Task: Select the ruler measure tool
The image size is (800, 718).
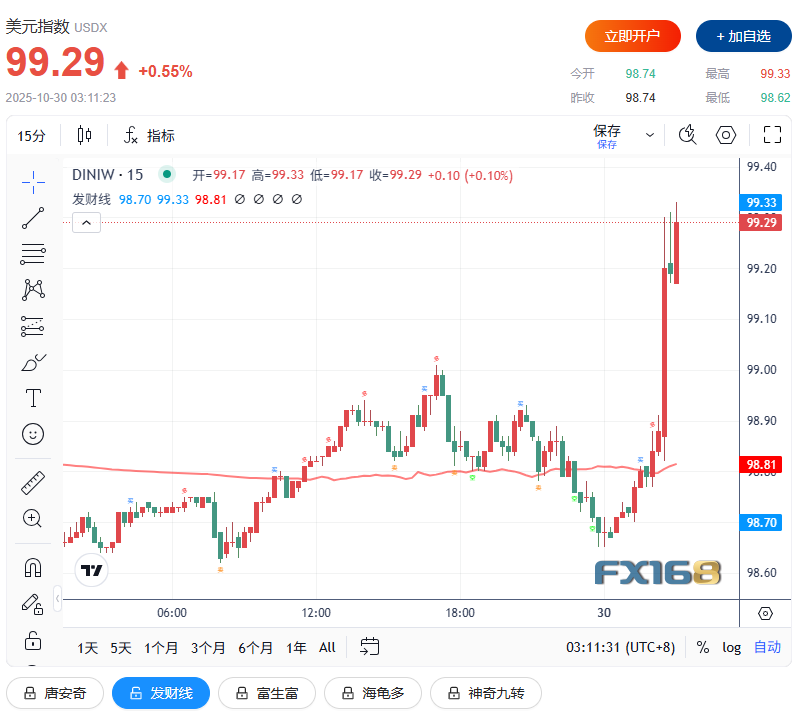Action: (33, 483)
